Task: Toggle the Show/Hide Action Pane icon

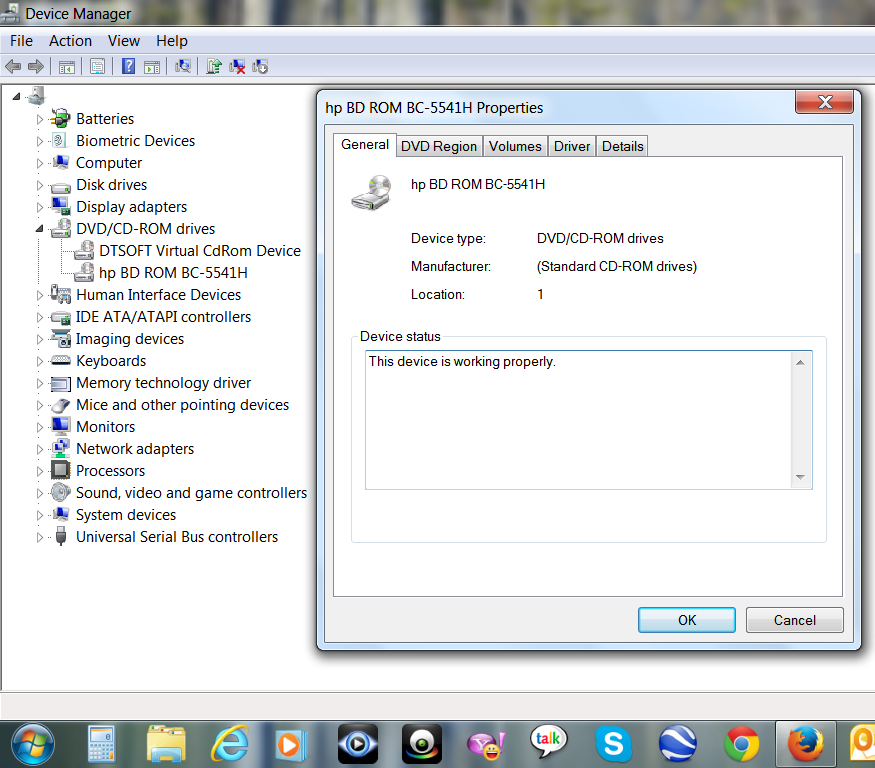Action: [152, 67]
